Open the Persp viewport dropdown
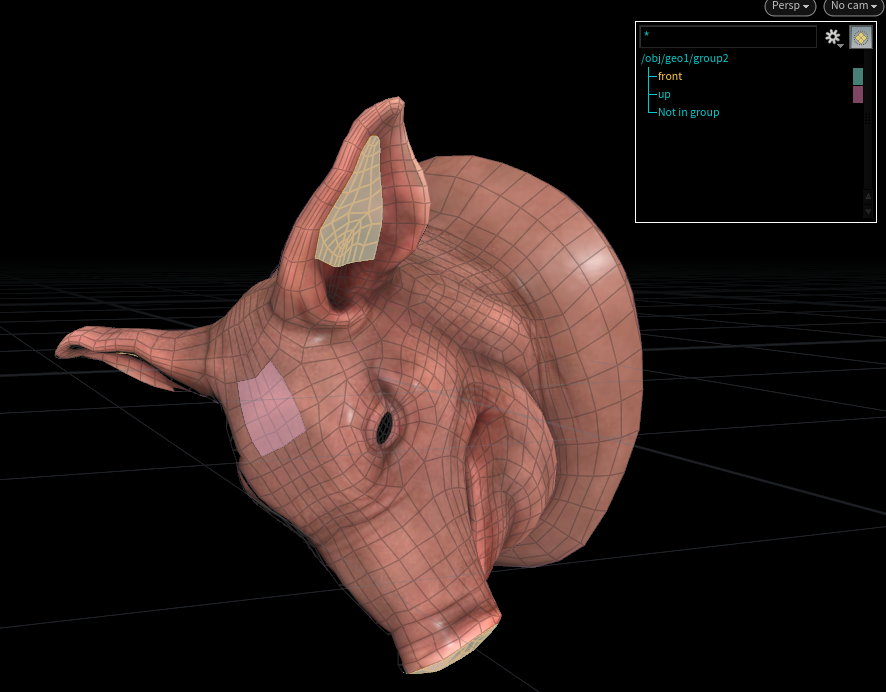 [x=790, y=7]
